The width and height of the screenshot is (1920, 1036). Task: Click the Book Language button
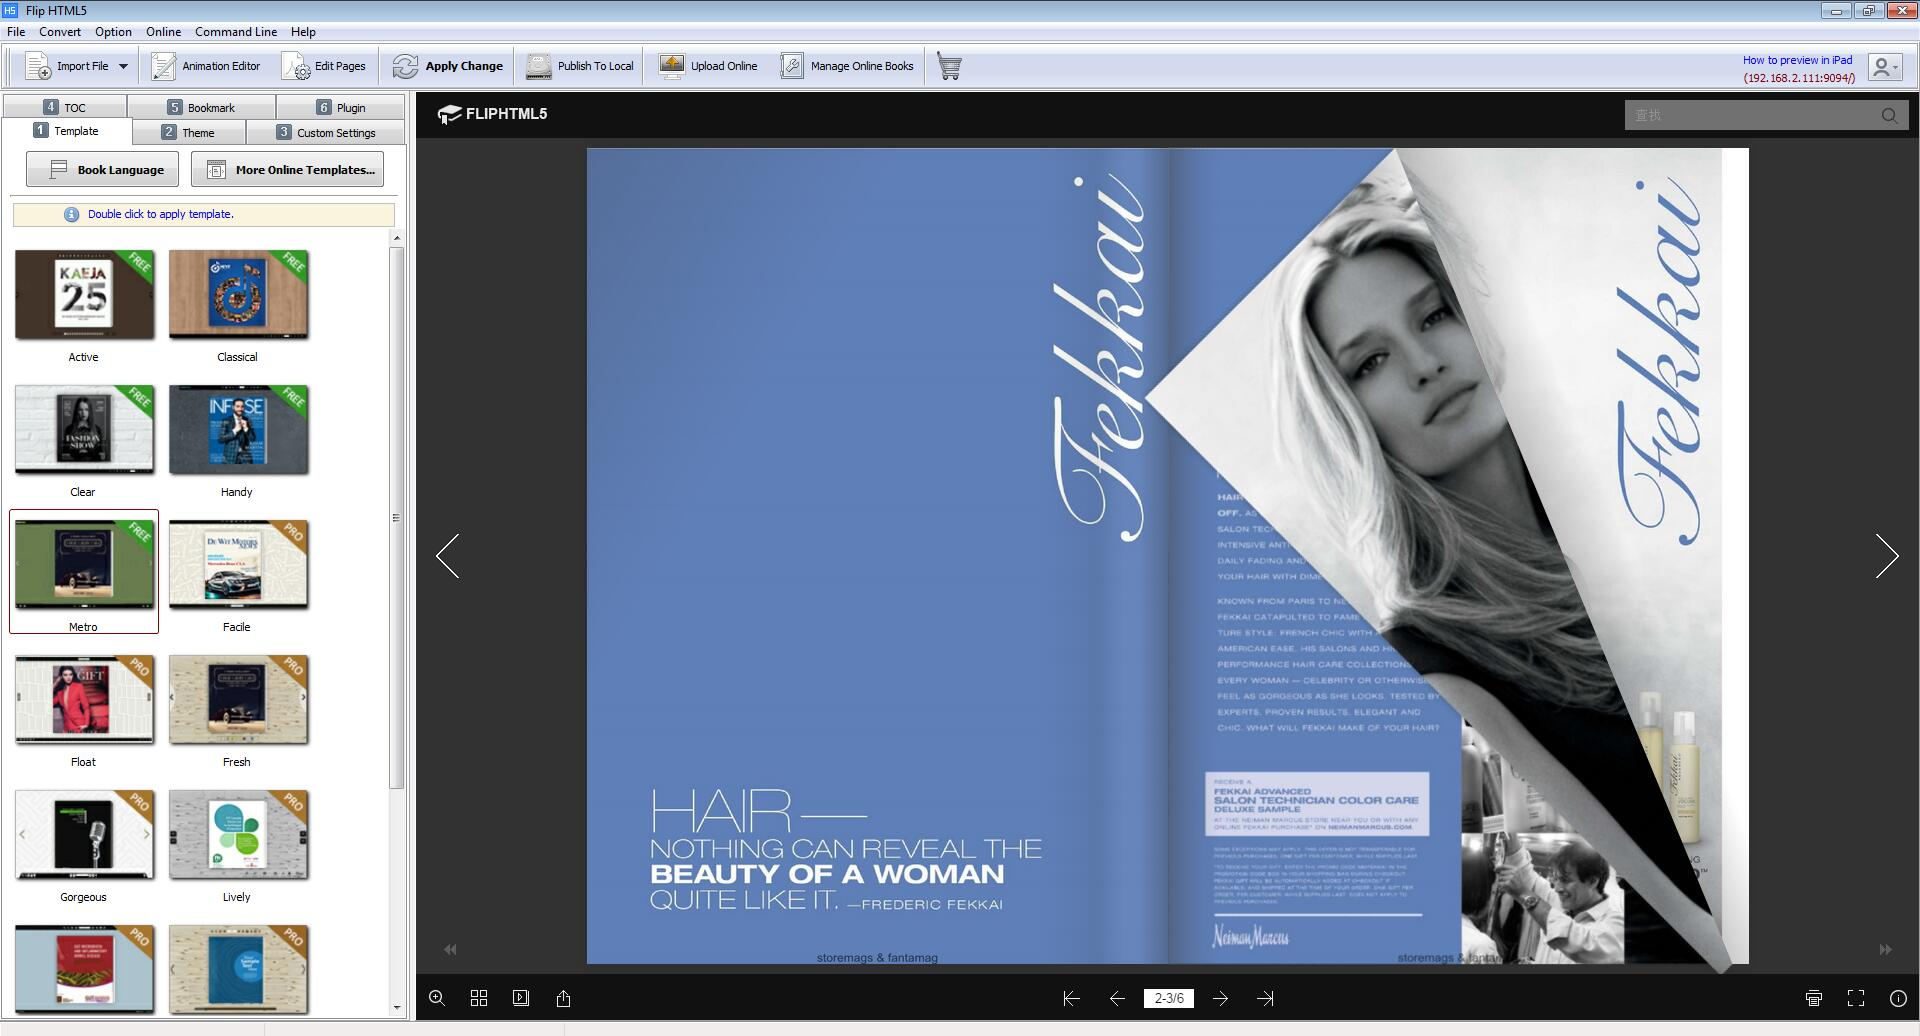click(102, 169)
